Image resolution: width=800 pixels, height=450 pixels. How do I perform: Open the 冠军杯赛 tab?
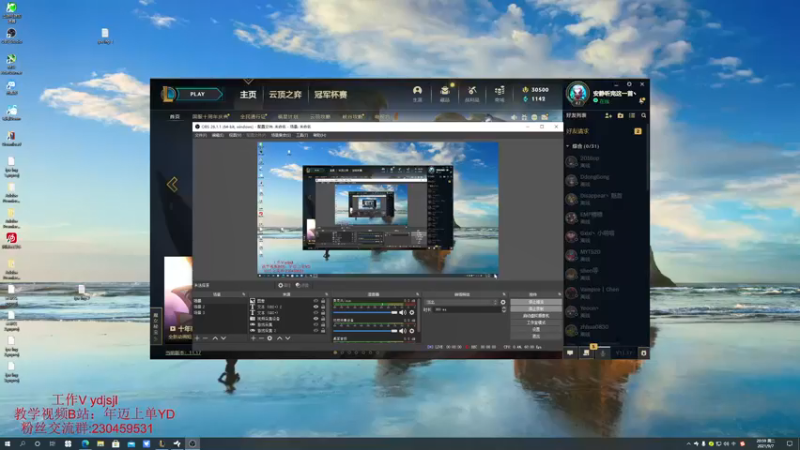331,95
